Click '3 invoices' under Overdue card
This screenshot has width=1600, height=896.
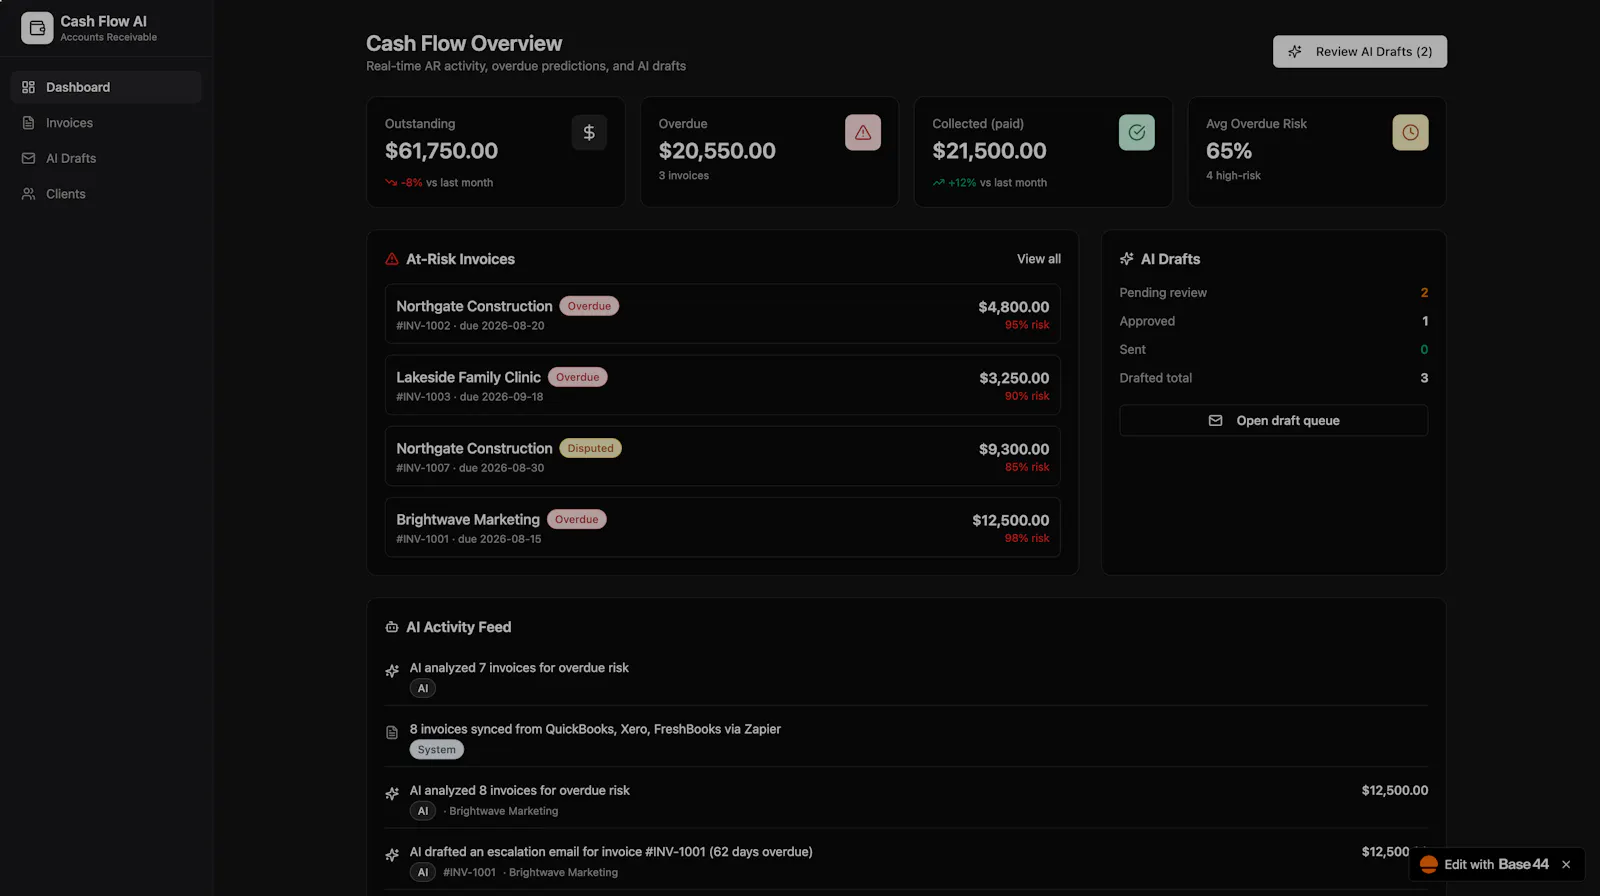click(684, 176)
